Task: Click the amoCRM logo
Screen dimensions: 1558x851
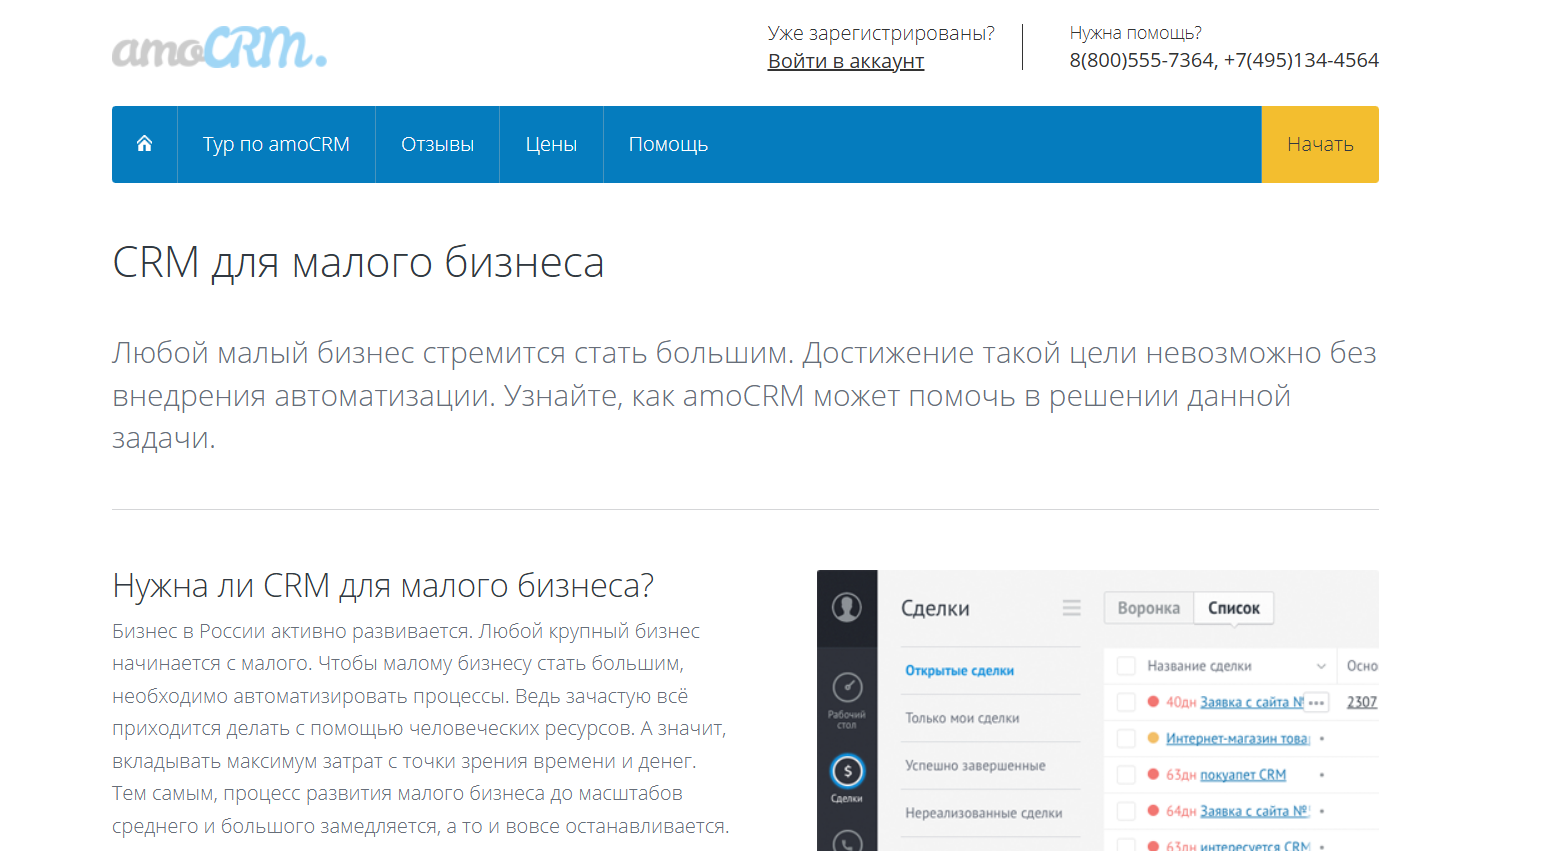Action: 219,47
